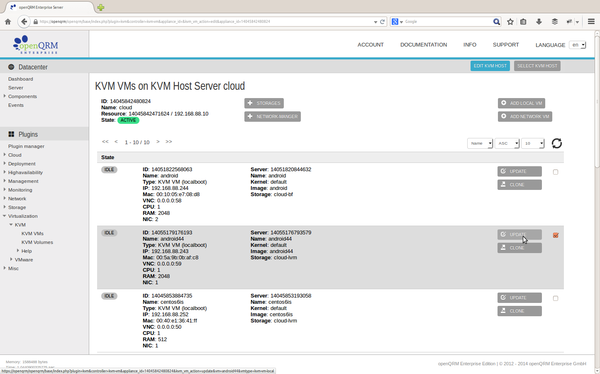This screenshot has height=374, width=600.
Task: Click UPDATE for the android44 VM
Action: pos(519,235)
